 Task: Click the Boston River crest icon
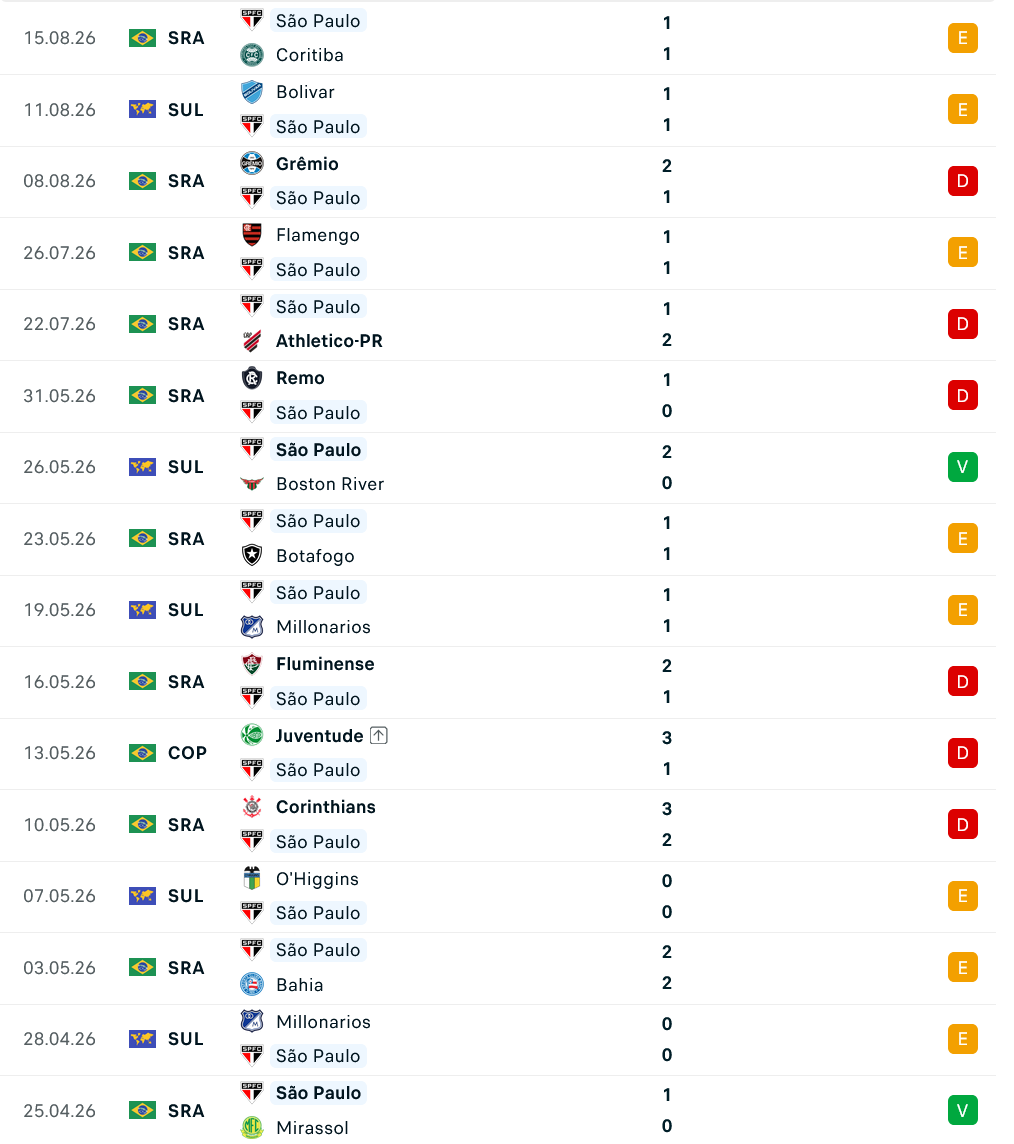pyautogui.click(x=252, y=484)
